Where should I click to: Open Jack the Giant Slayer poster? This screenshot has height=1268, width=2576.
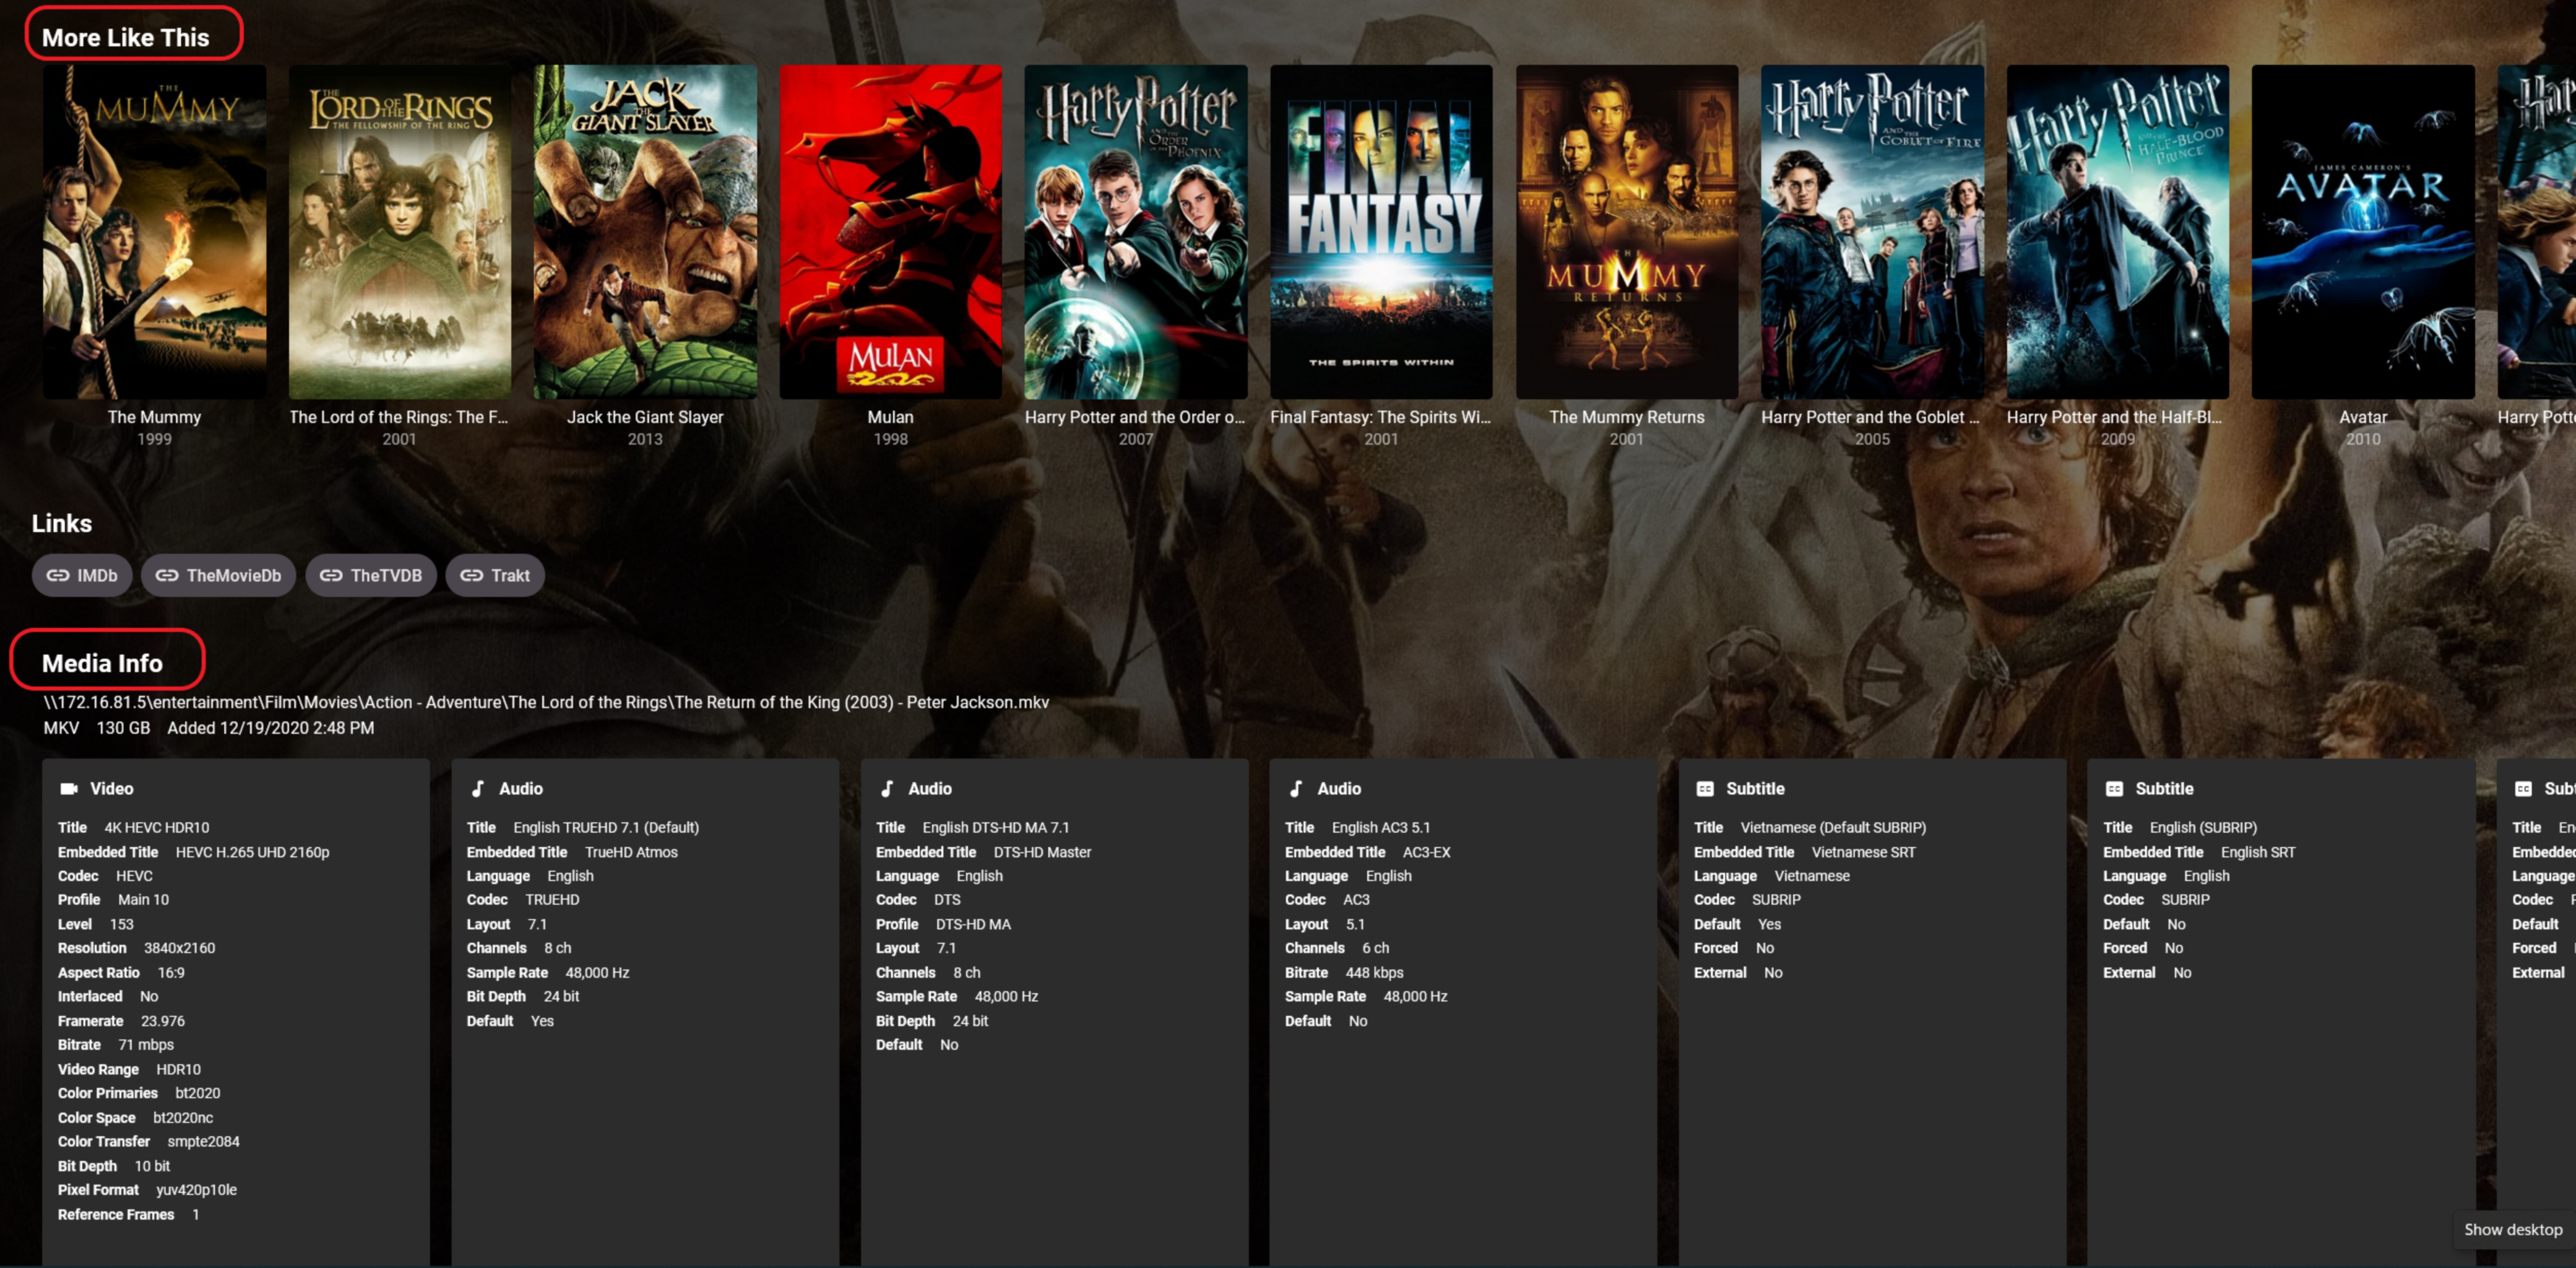coord(645,232)
